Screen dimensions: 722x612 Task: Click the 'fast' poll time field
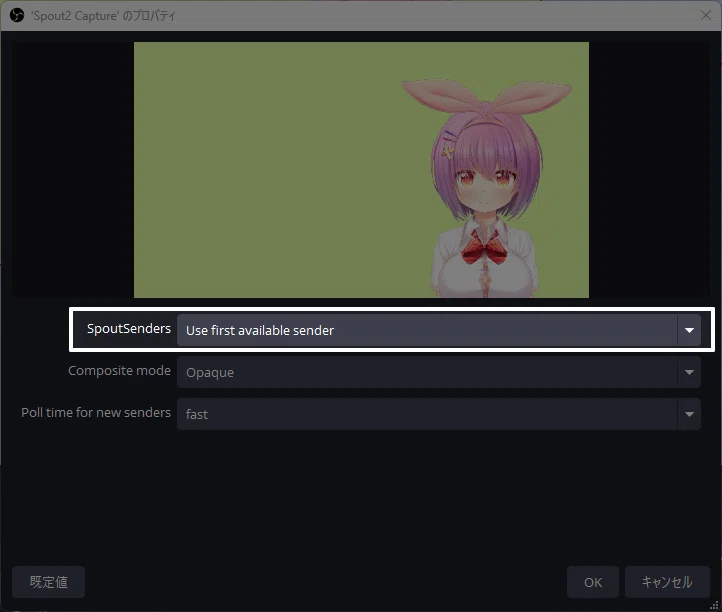coord(439,414)
